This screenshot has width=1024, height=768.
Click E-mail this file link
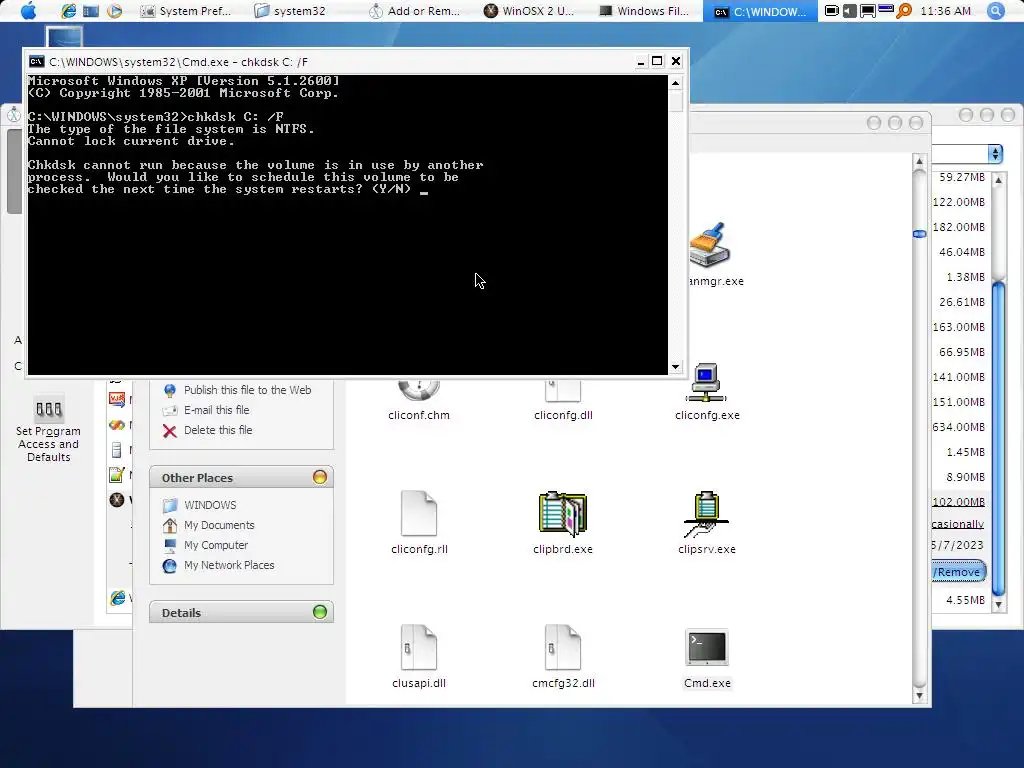216,410
